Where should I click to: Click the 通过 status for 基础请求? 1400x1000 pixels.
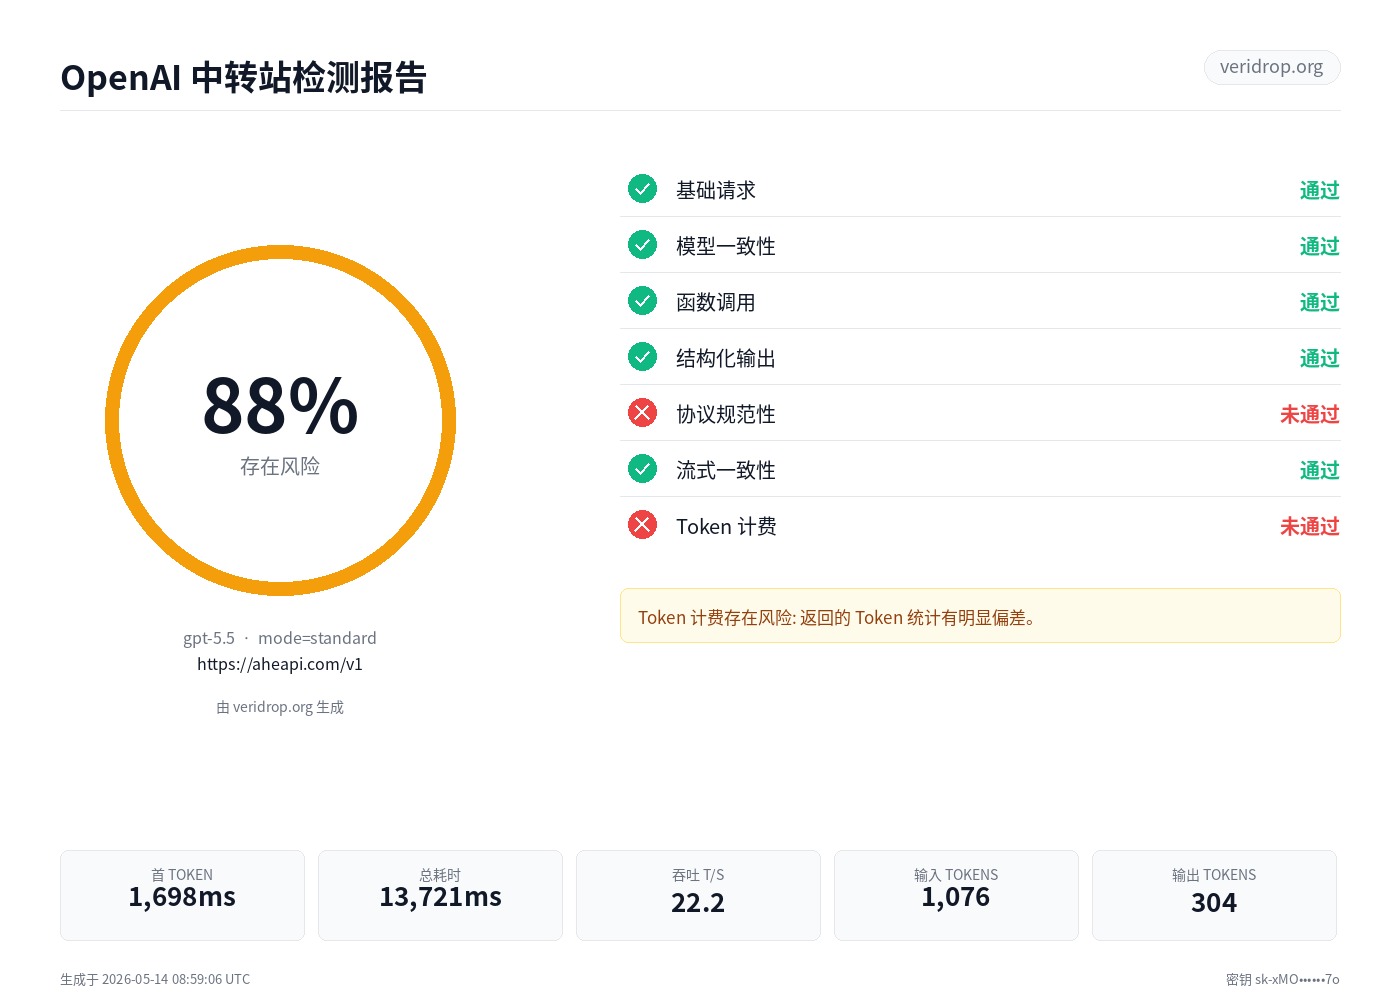click(1320, 190)
